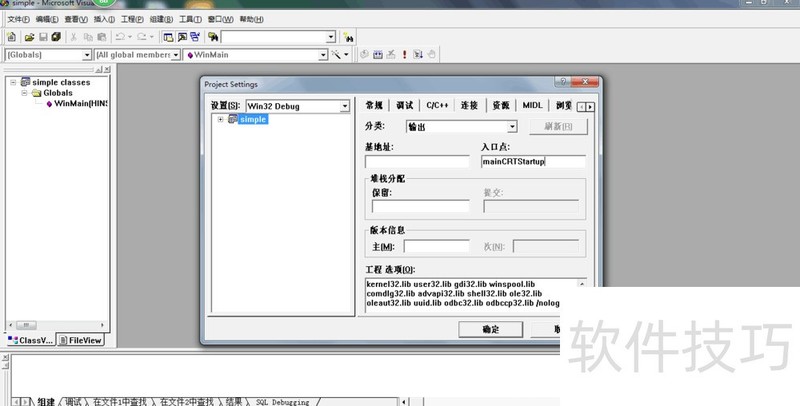Click the Find in Files binoculars icon
This screenshot has width=800, height=406.
(x=213, y=37)
